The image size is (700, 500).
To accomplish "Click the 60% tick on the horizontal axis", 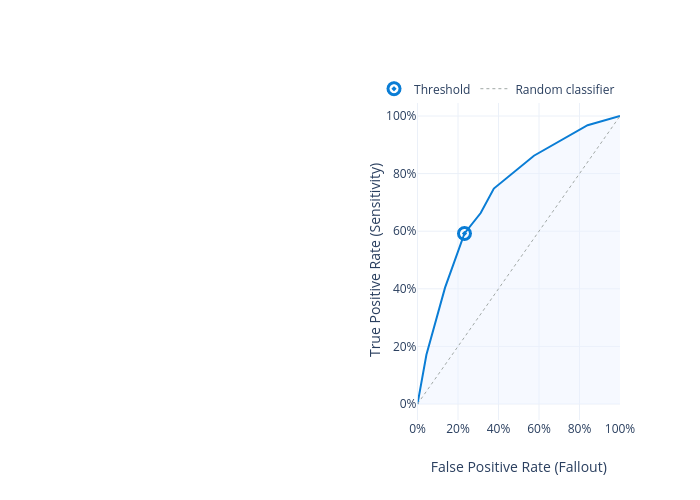I will tap(539, 429).
